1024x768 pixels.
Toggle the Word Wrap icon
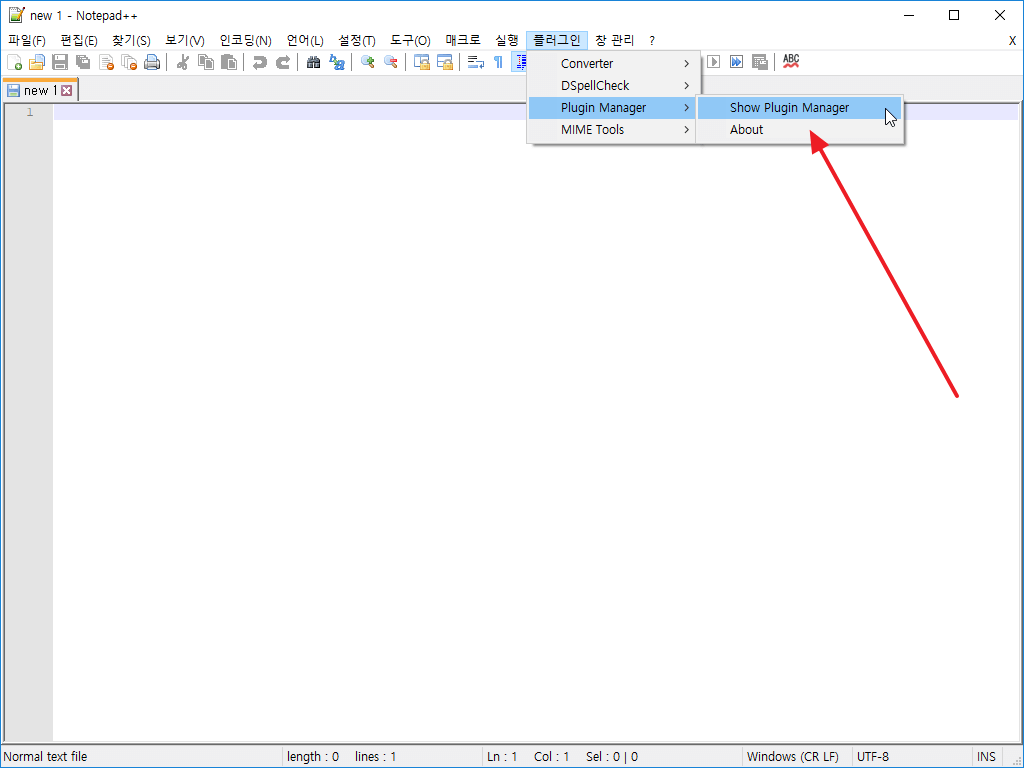click(x=475, y=62)
